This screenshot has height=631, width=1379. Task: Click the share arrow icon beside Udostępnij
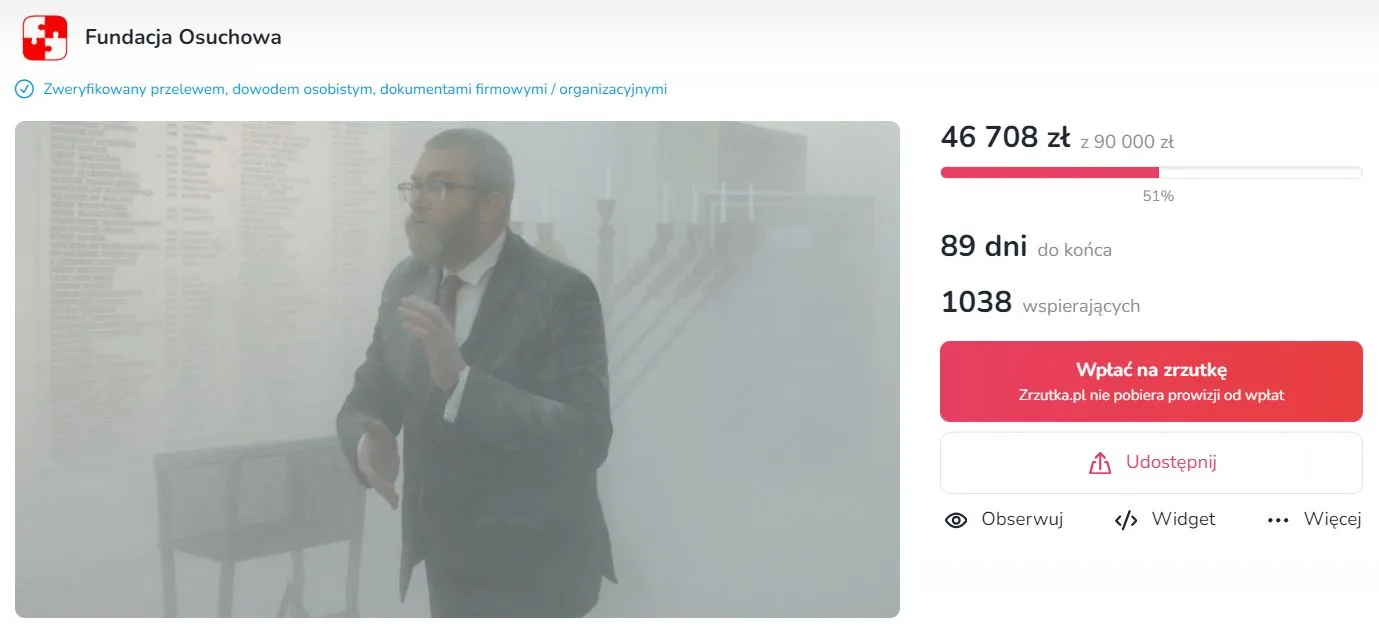click(1099, 464)
